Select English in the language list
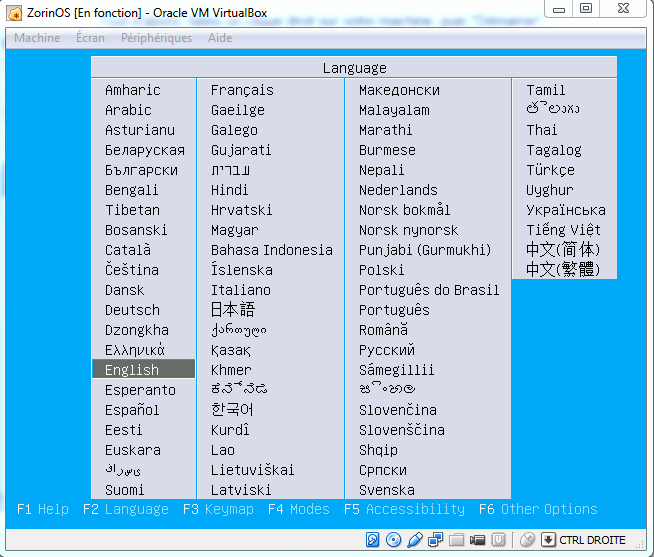 click(143, 369)
